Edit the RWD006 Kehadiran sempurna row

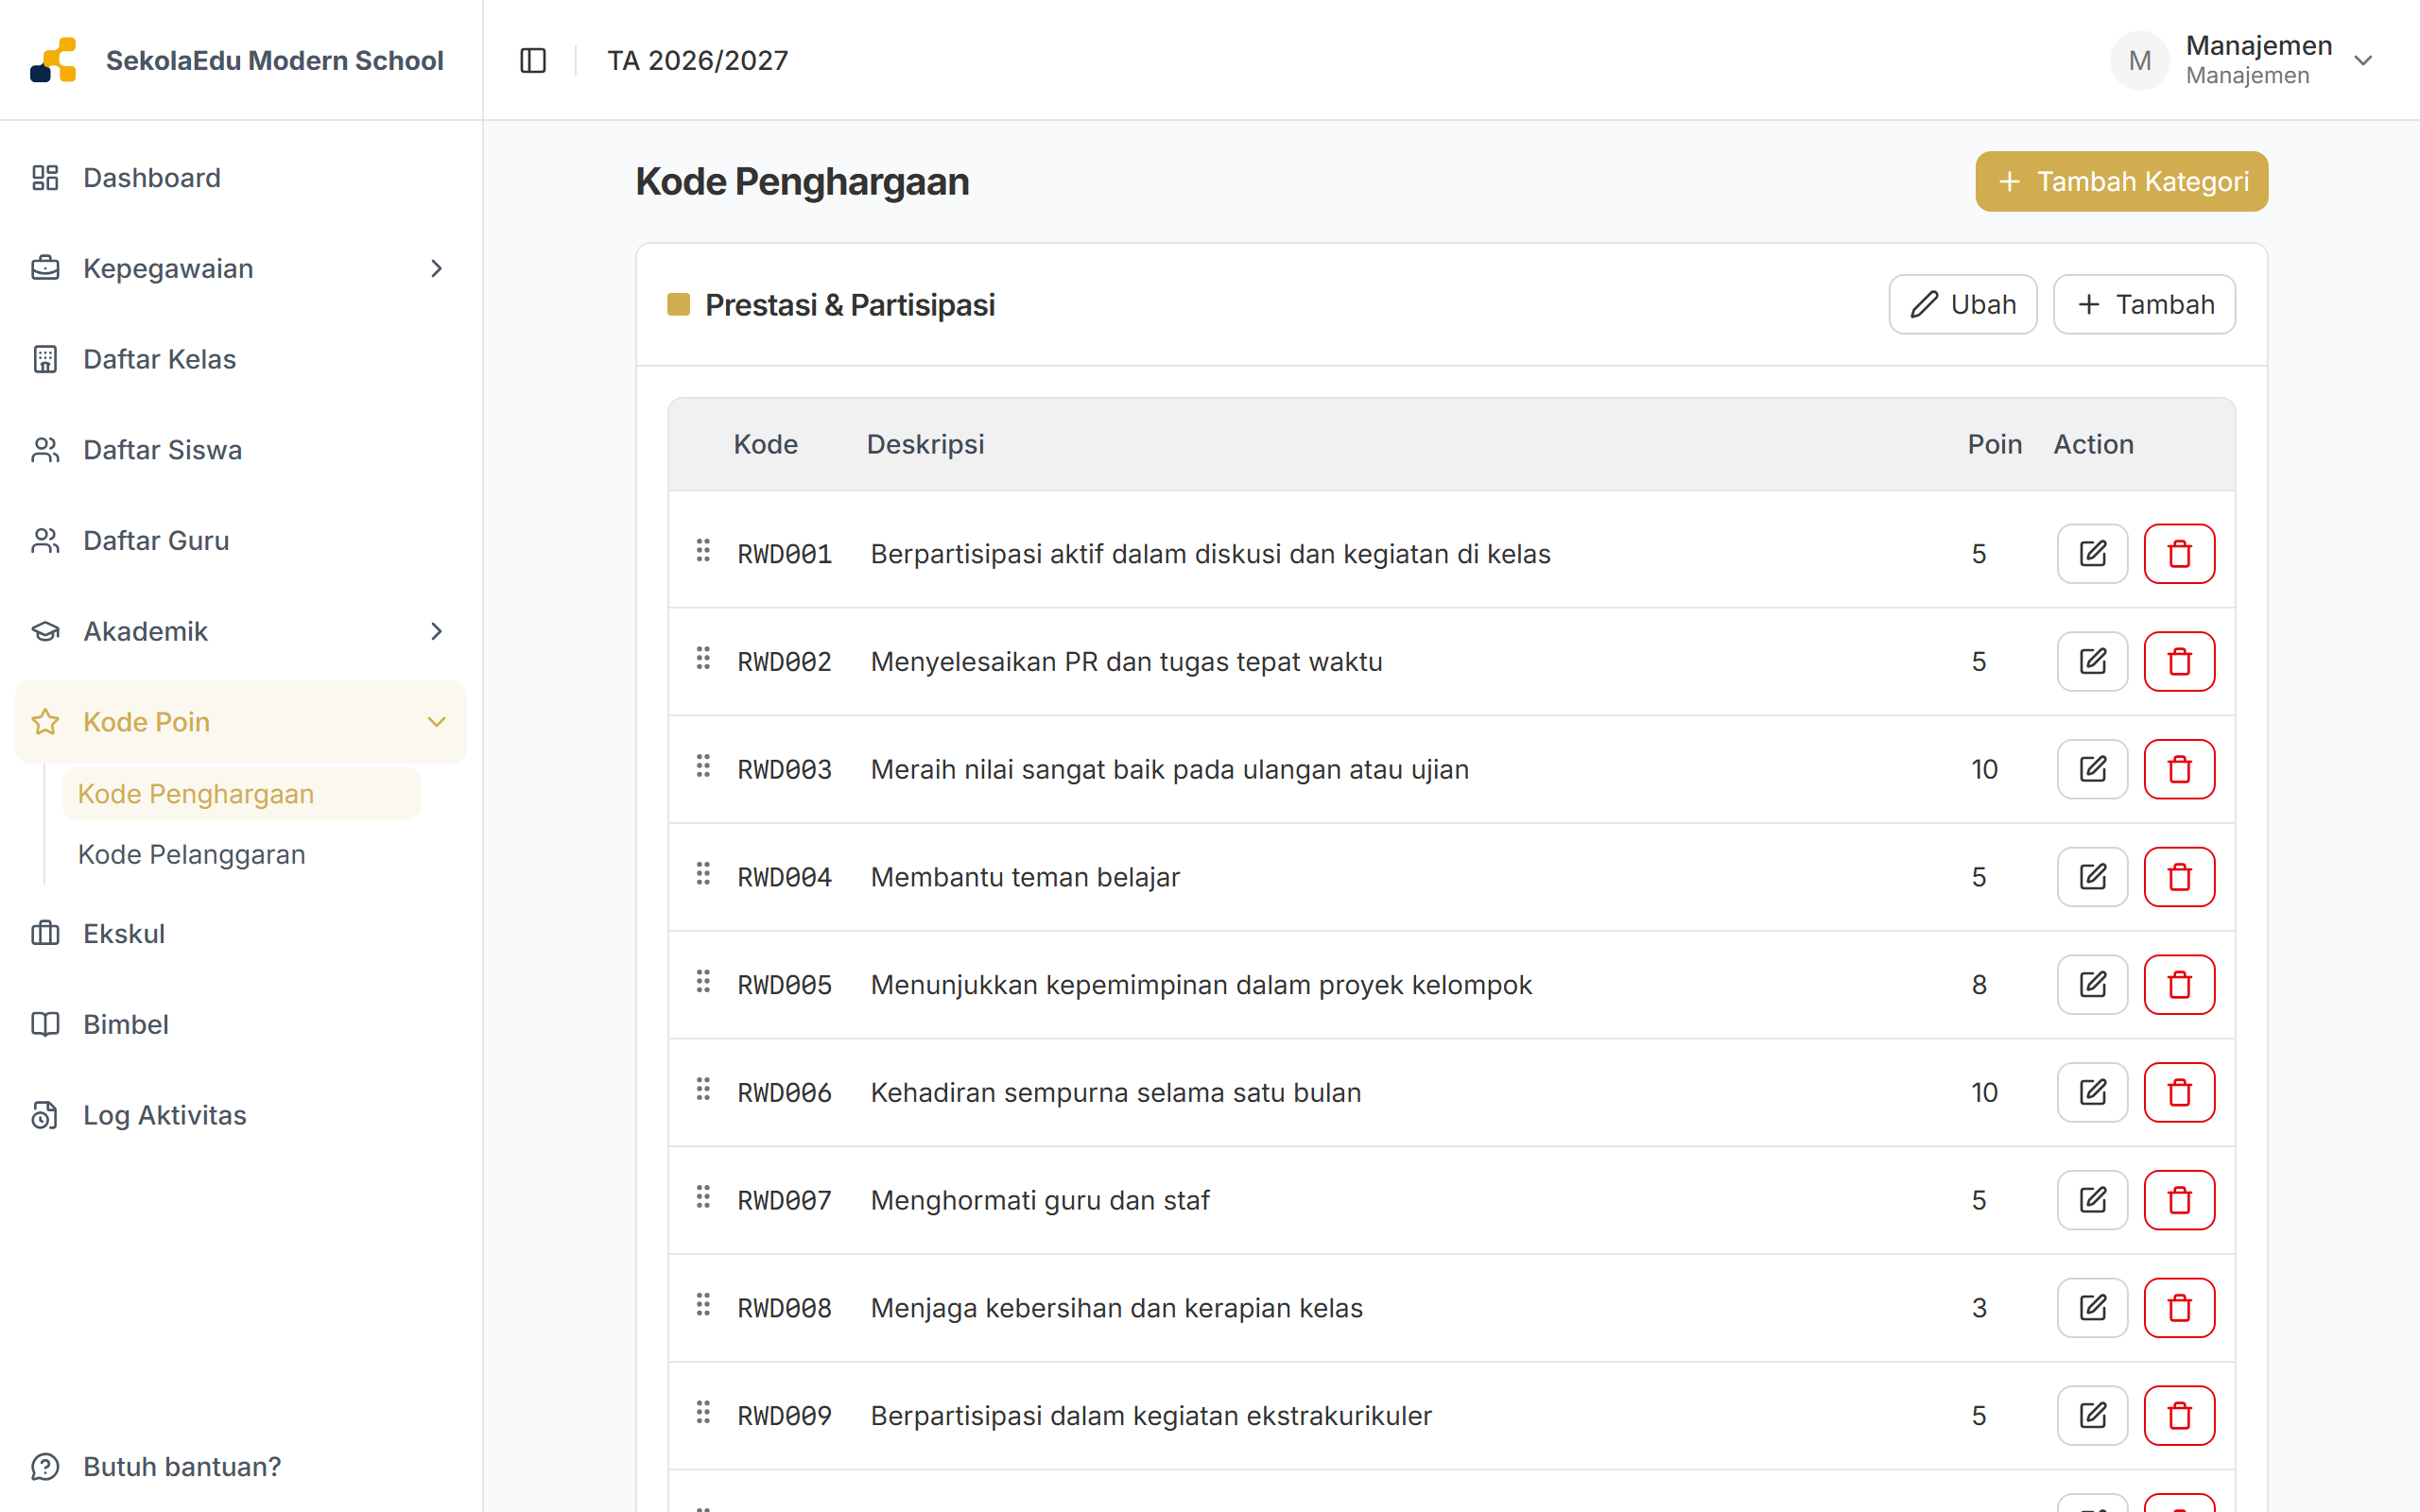(2092, 1092)
